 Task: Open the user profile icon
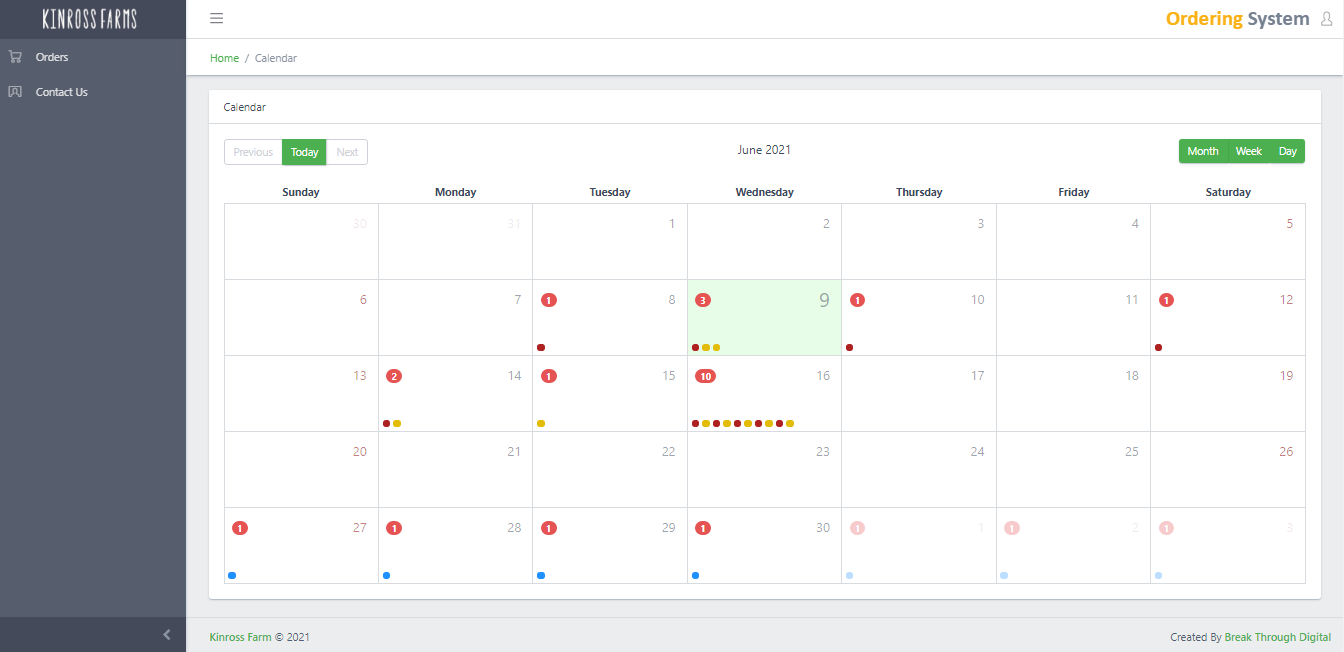pos(1326,19)
